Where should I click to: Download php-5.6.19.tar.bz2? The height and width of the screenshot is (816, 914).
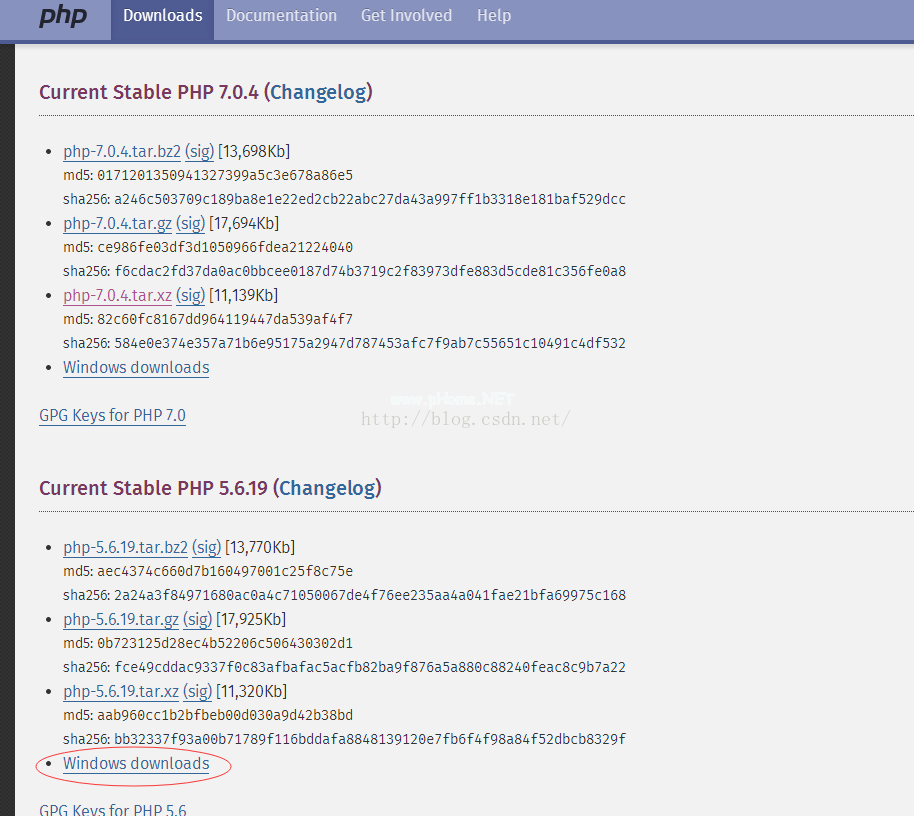pyautogui.click(x=125, y=548)
